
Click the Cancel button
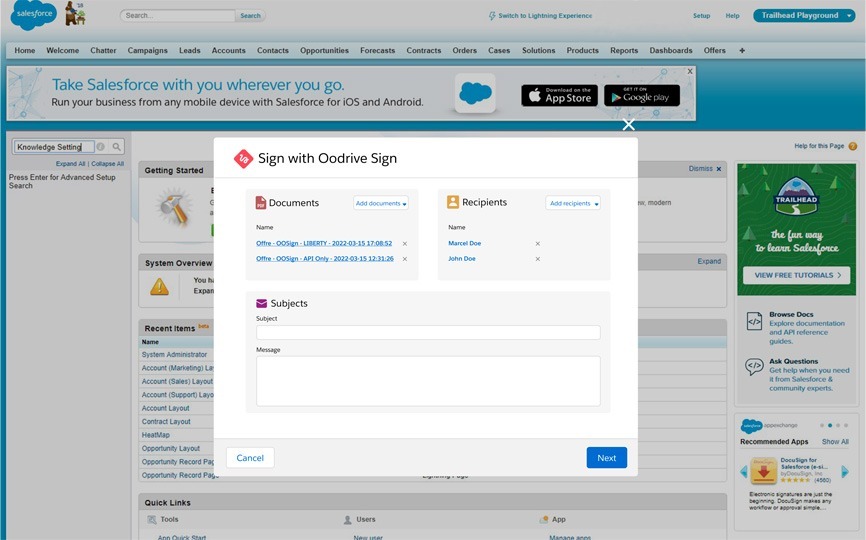(x=250, y=458)
